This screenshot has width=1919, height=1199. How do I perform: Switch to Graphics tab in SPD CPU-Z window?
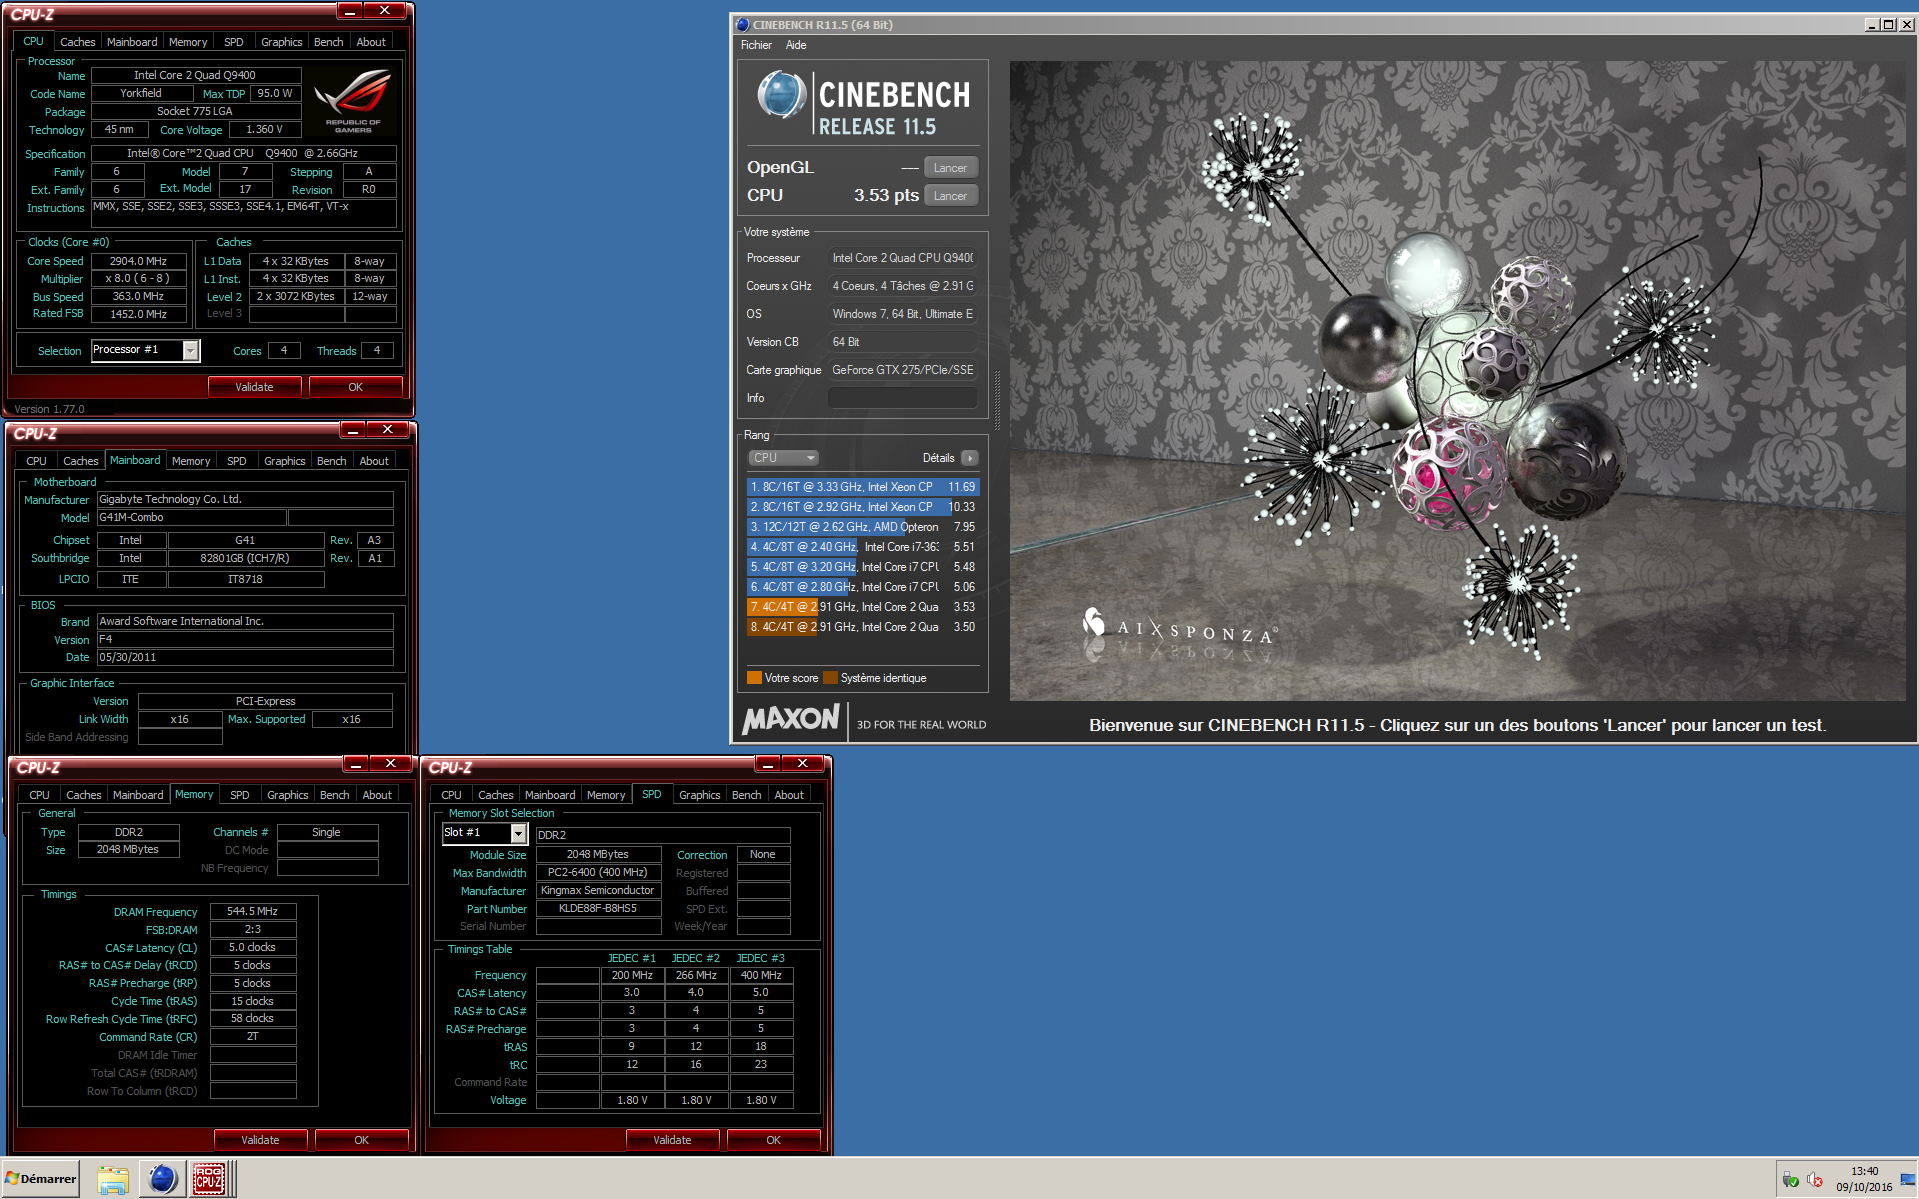click(x=699, y=795)
